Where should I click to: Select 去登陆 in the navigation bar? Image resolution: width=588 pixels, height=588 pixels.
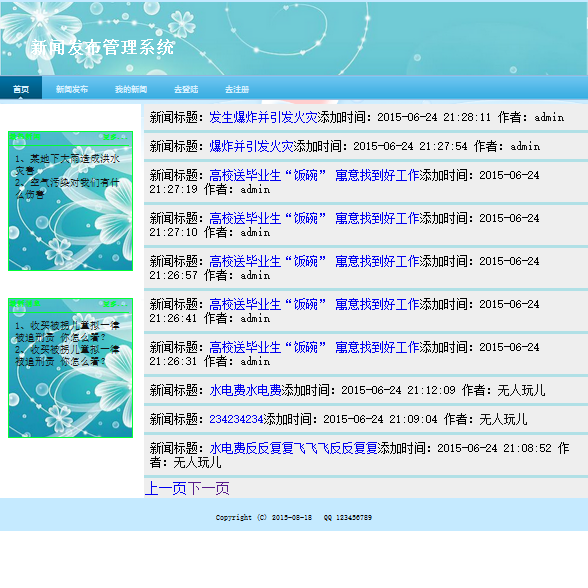tap(186, 89)
